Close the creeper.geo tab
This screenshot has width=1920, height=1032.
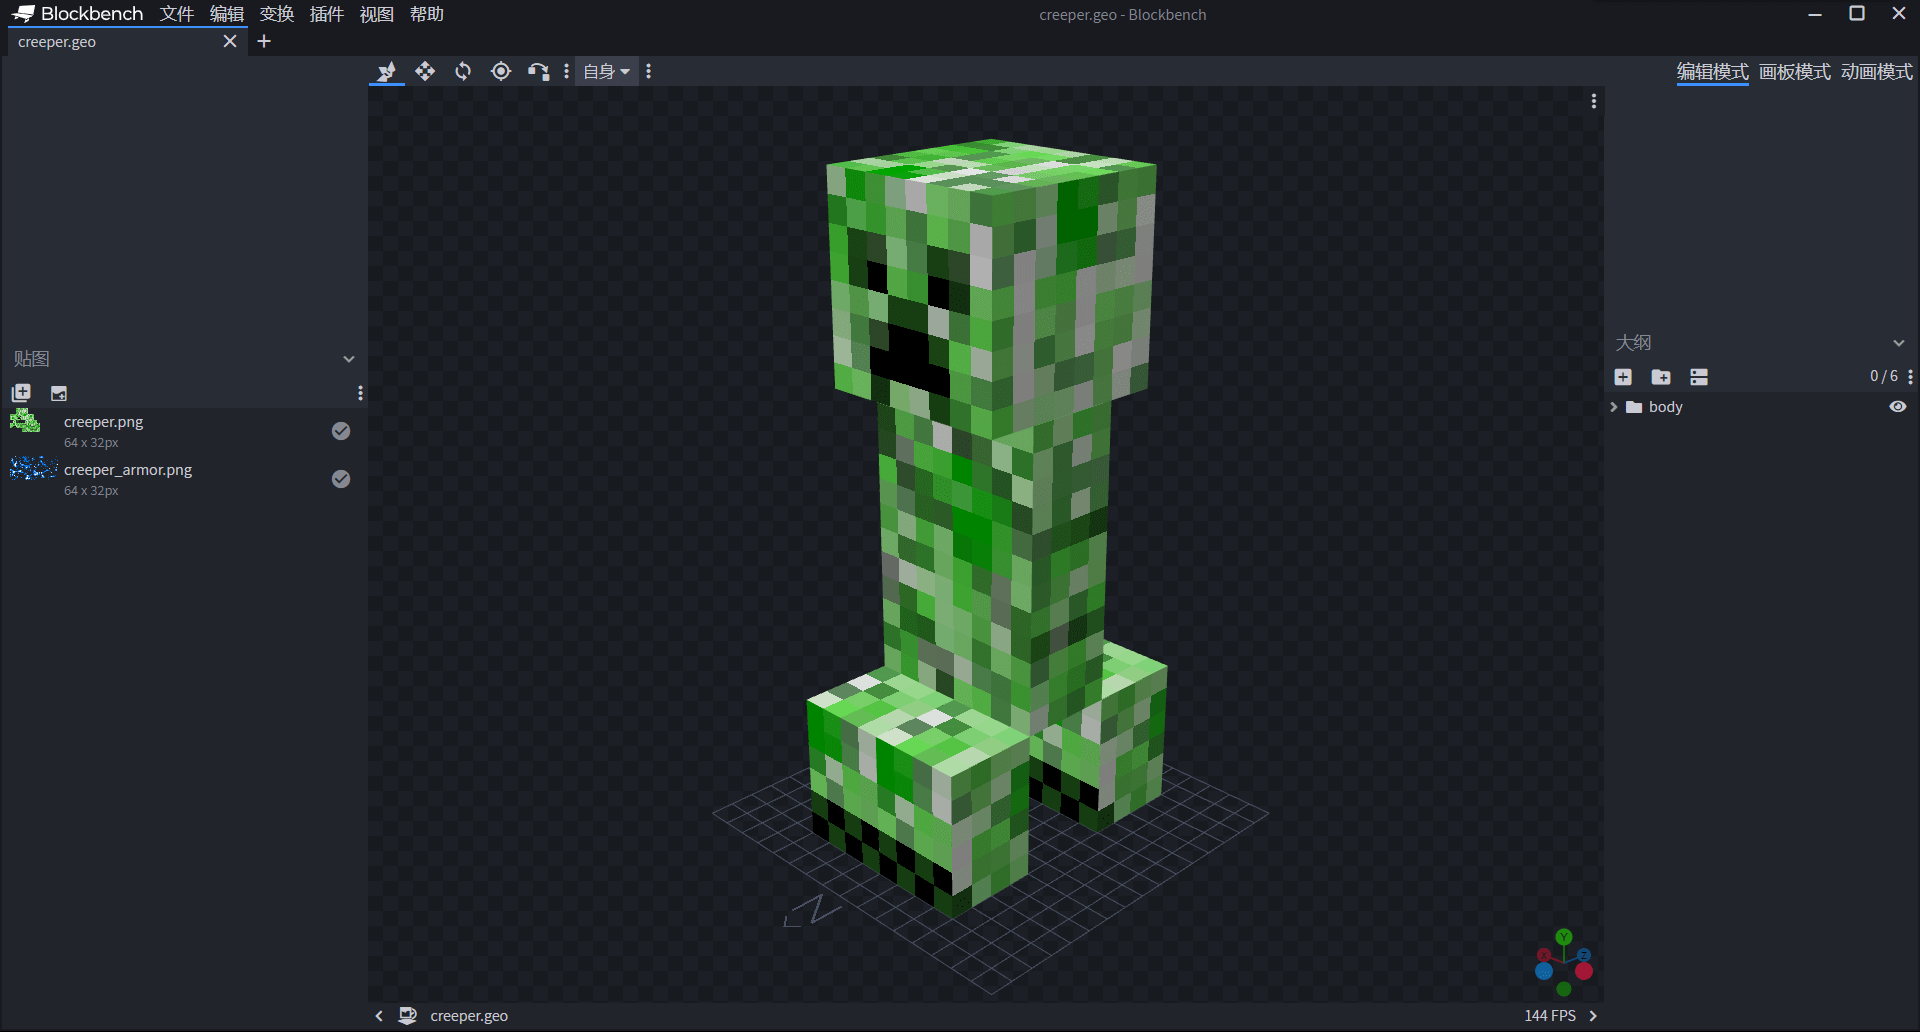coord(230,41)
